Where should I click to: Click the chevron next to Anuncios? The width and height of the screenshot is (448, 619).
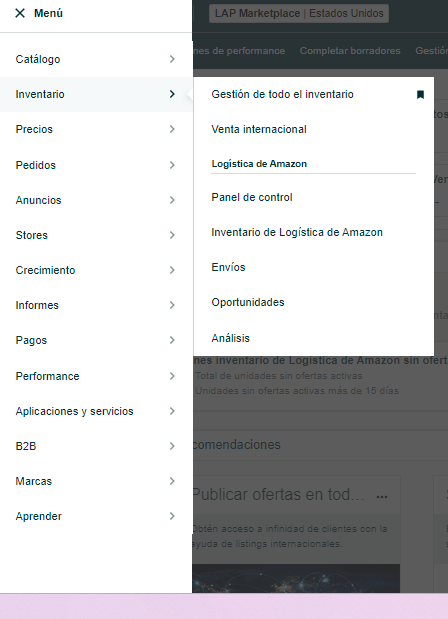pos(172,200)
